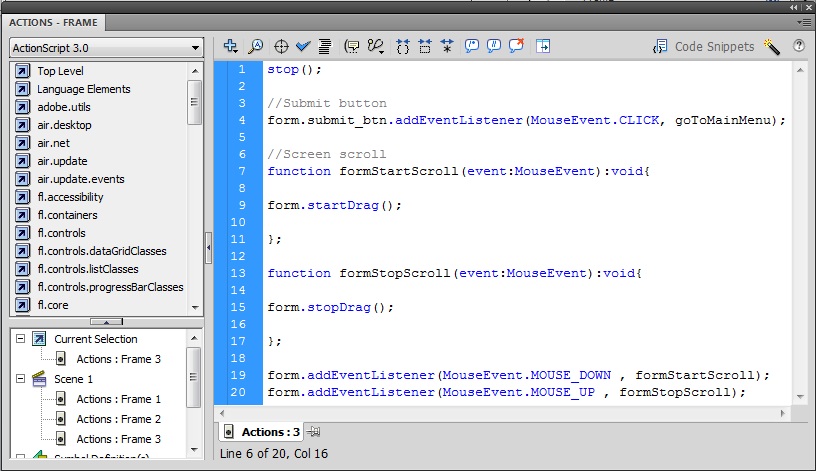Open fl.controls.listClasses package

88,269
